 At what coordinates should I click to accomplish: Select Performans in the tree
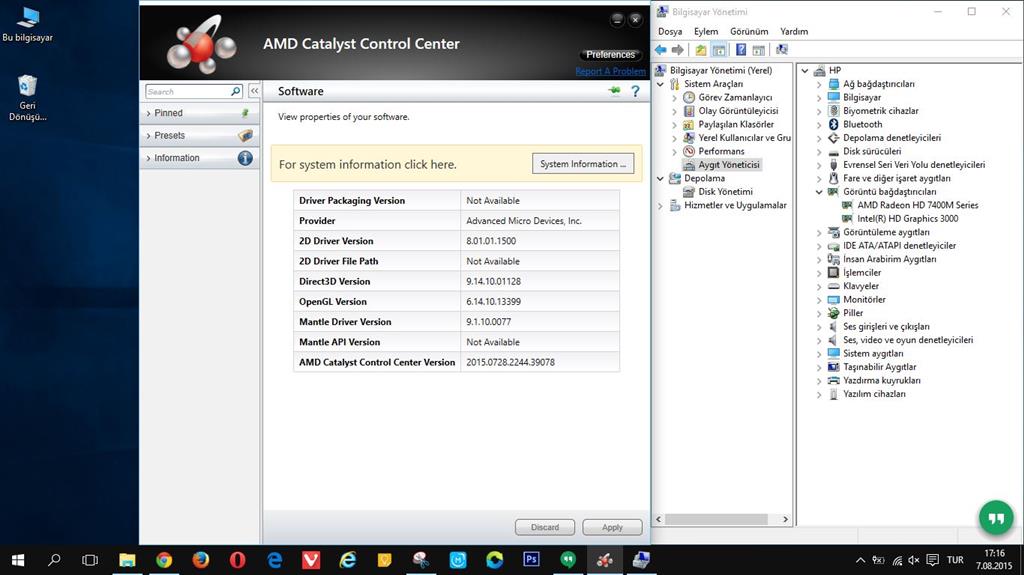tap(721, 151)
